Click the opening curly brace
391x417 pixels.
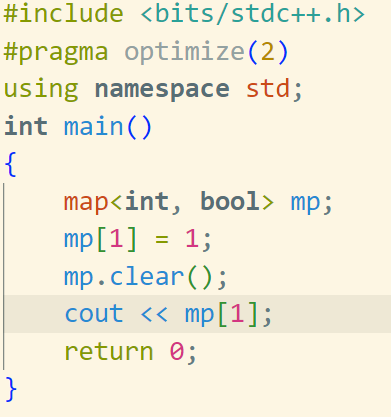[10, 164]
